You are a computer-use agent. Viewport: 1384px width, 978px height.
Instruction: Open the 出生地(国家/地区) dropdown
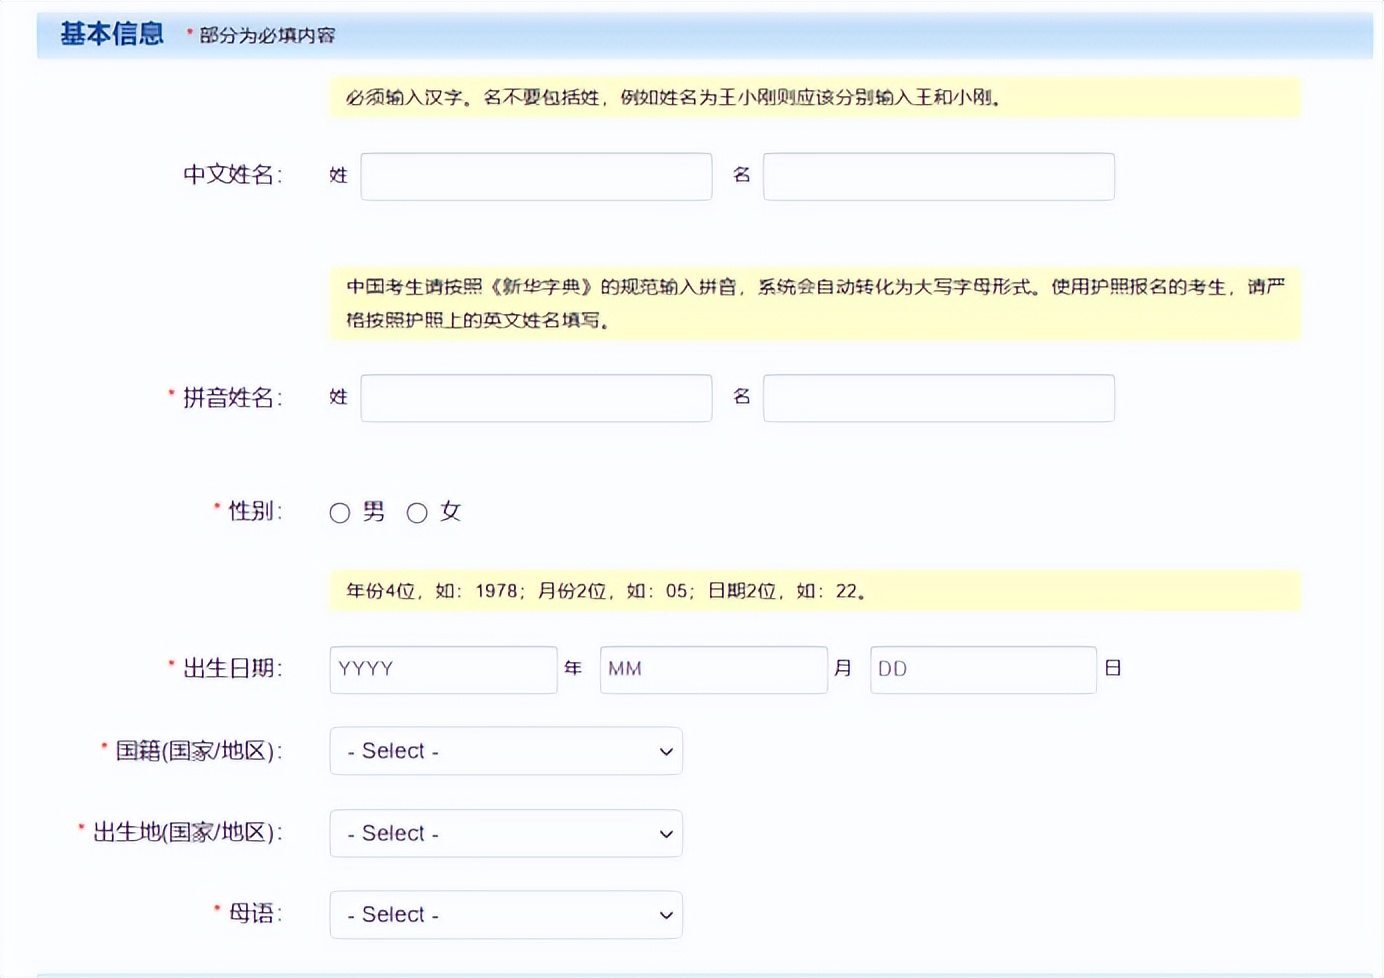(505, 833)
